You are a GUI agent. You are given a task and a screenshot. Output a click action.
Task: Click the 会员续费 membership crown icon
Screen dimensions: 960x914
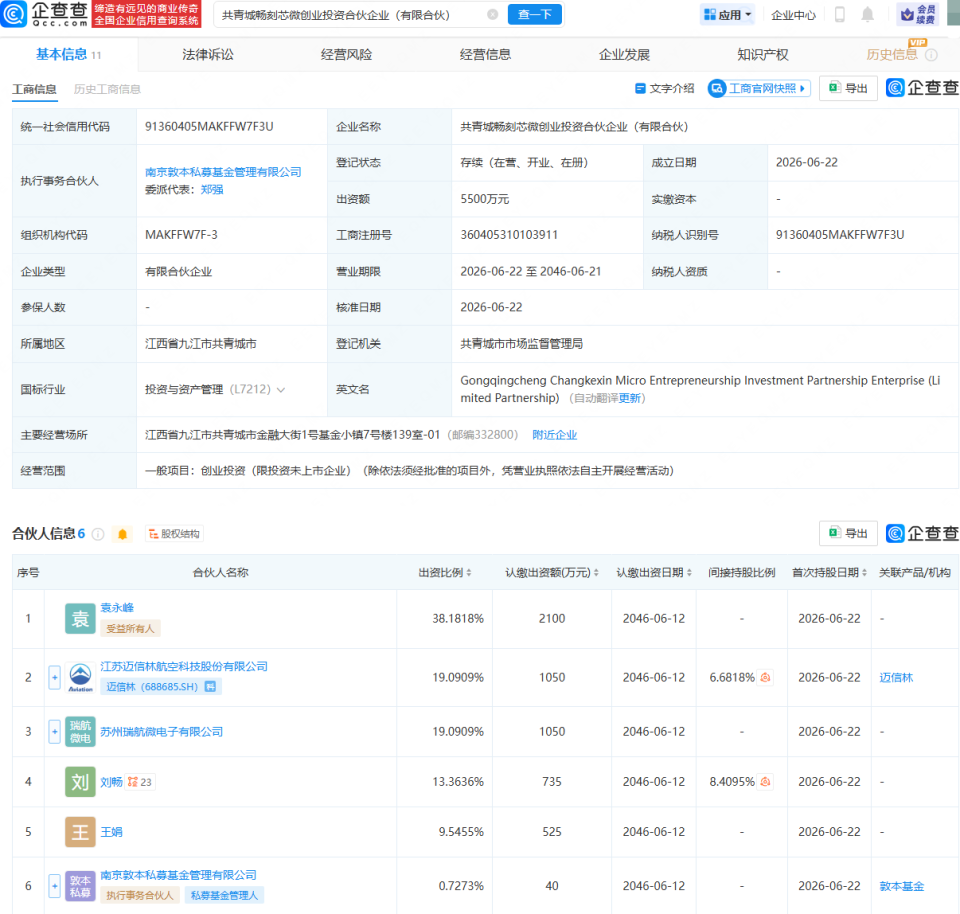917,15
